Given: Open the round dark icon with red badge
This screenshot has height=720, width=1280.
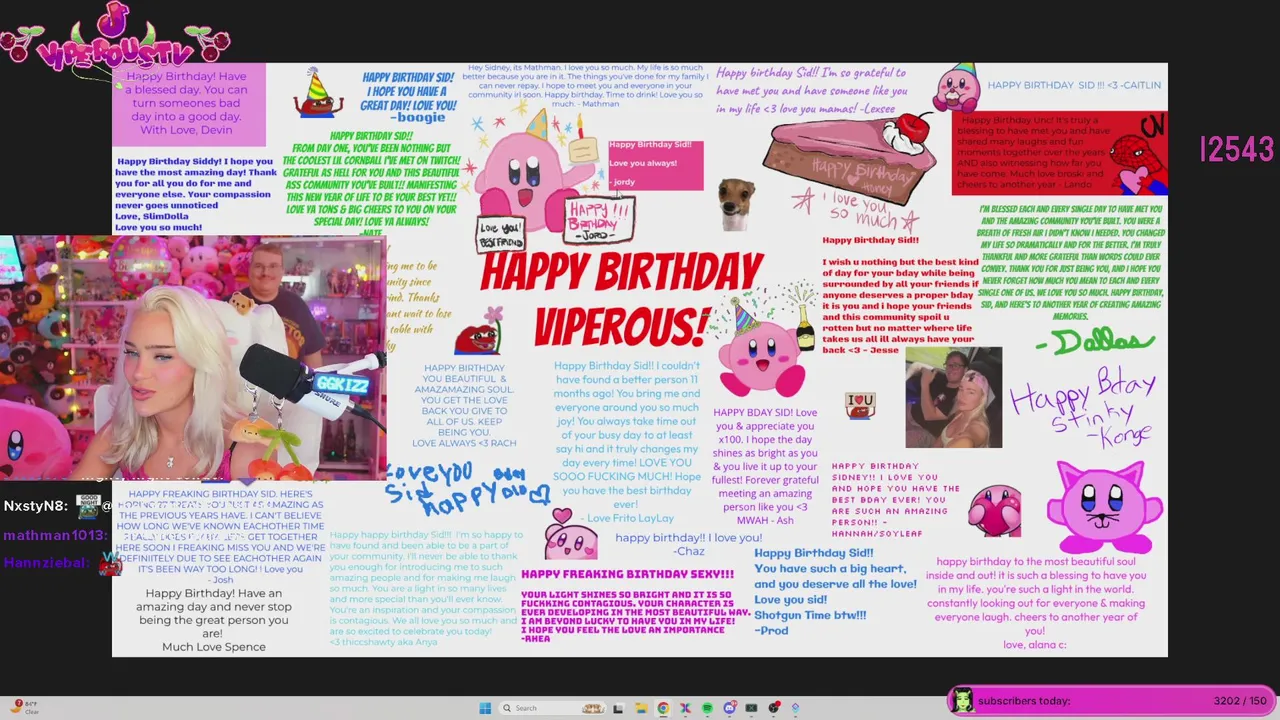Looking at the screenshot, I should tap(774, 708).
